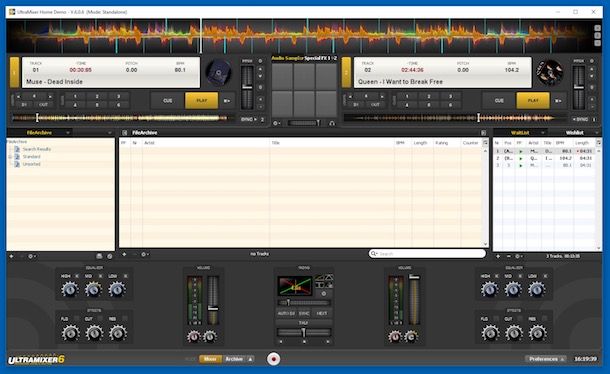Click Queen track cover art
The height and width of the screenshot is (374, 610).
(550, 73)
